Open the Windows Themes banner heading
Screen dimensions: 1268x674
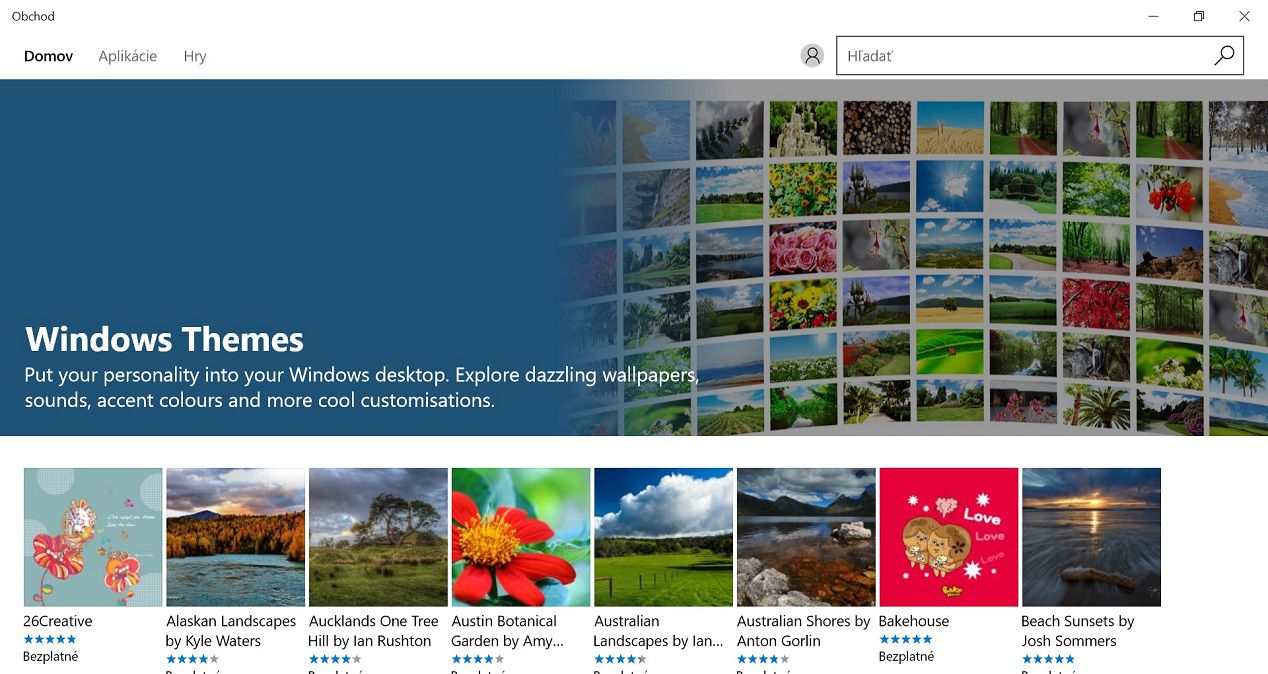pos(164,339)
